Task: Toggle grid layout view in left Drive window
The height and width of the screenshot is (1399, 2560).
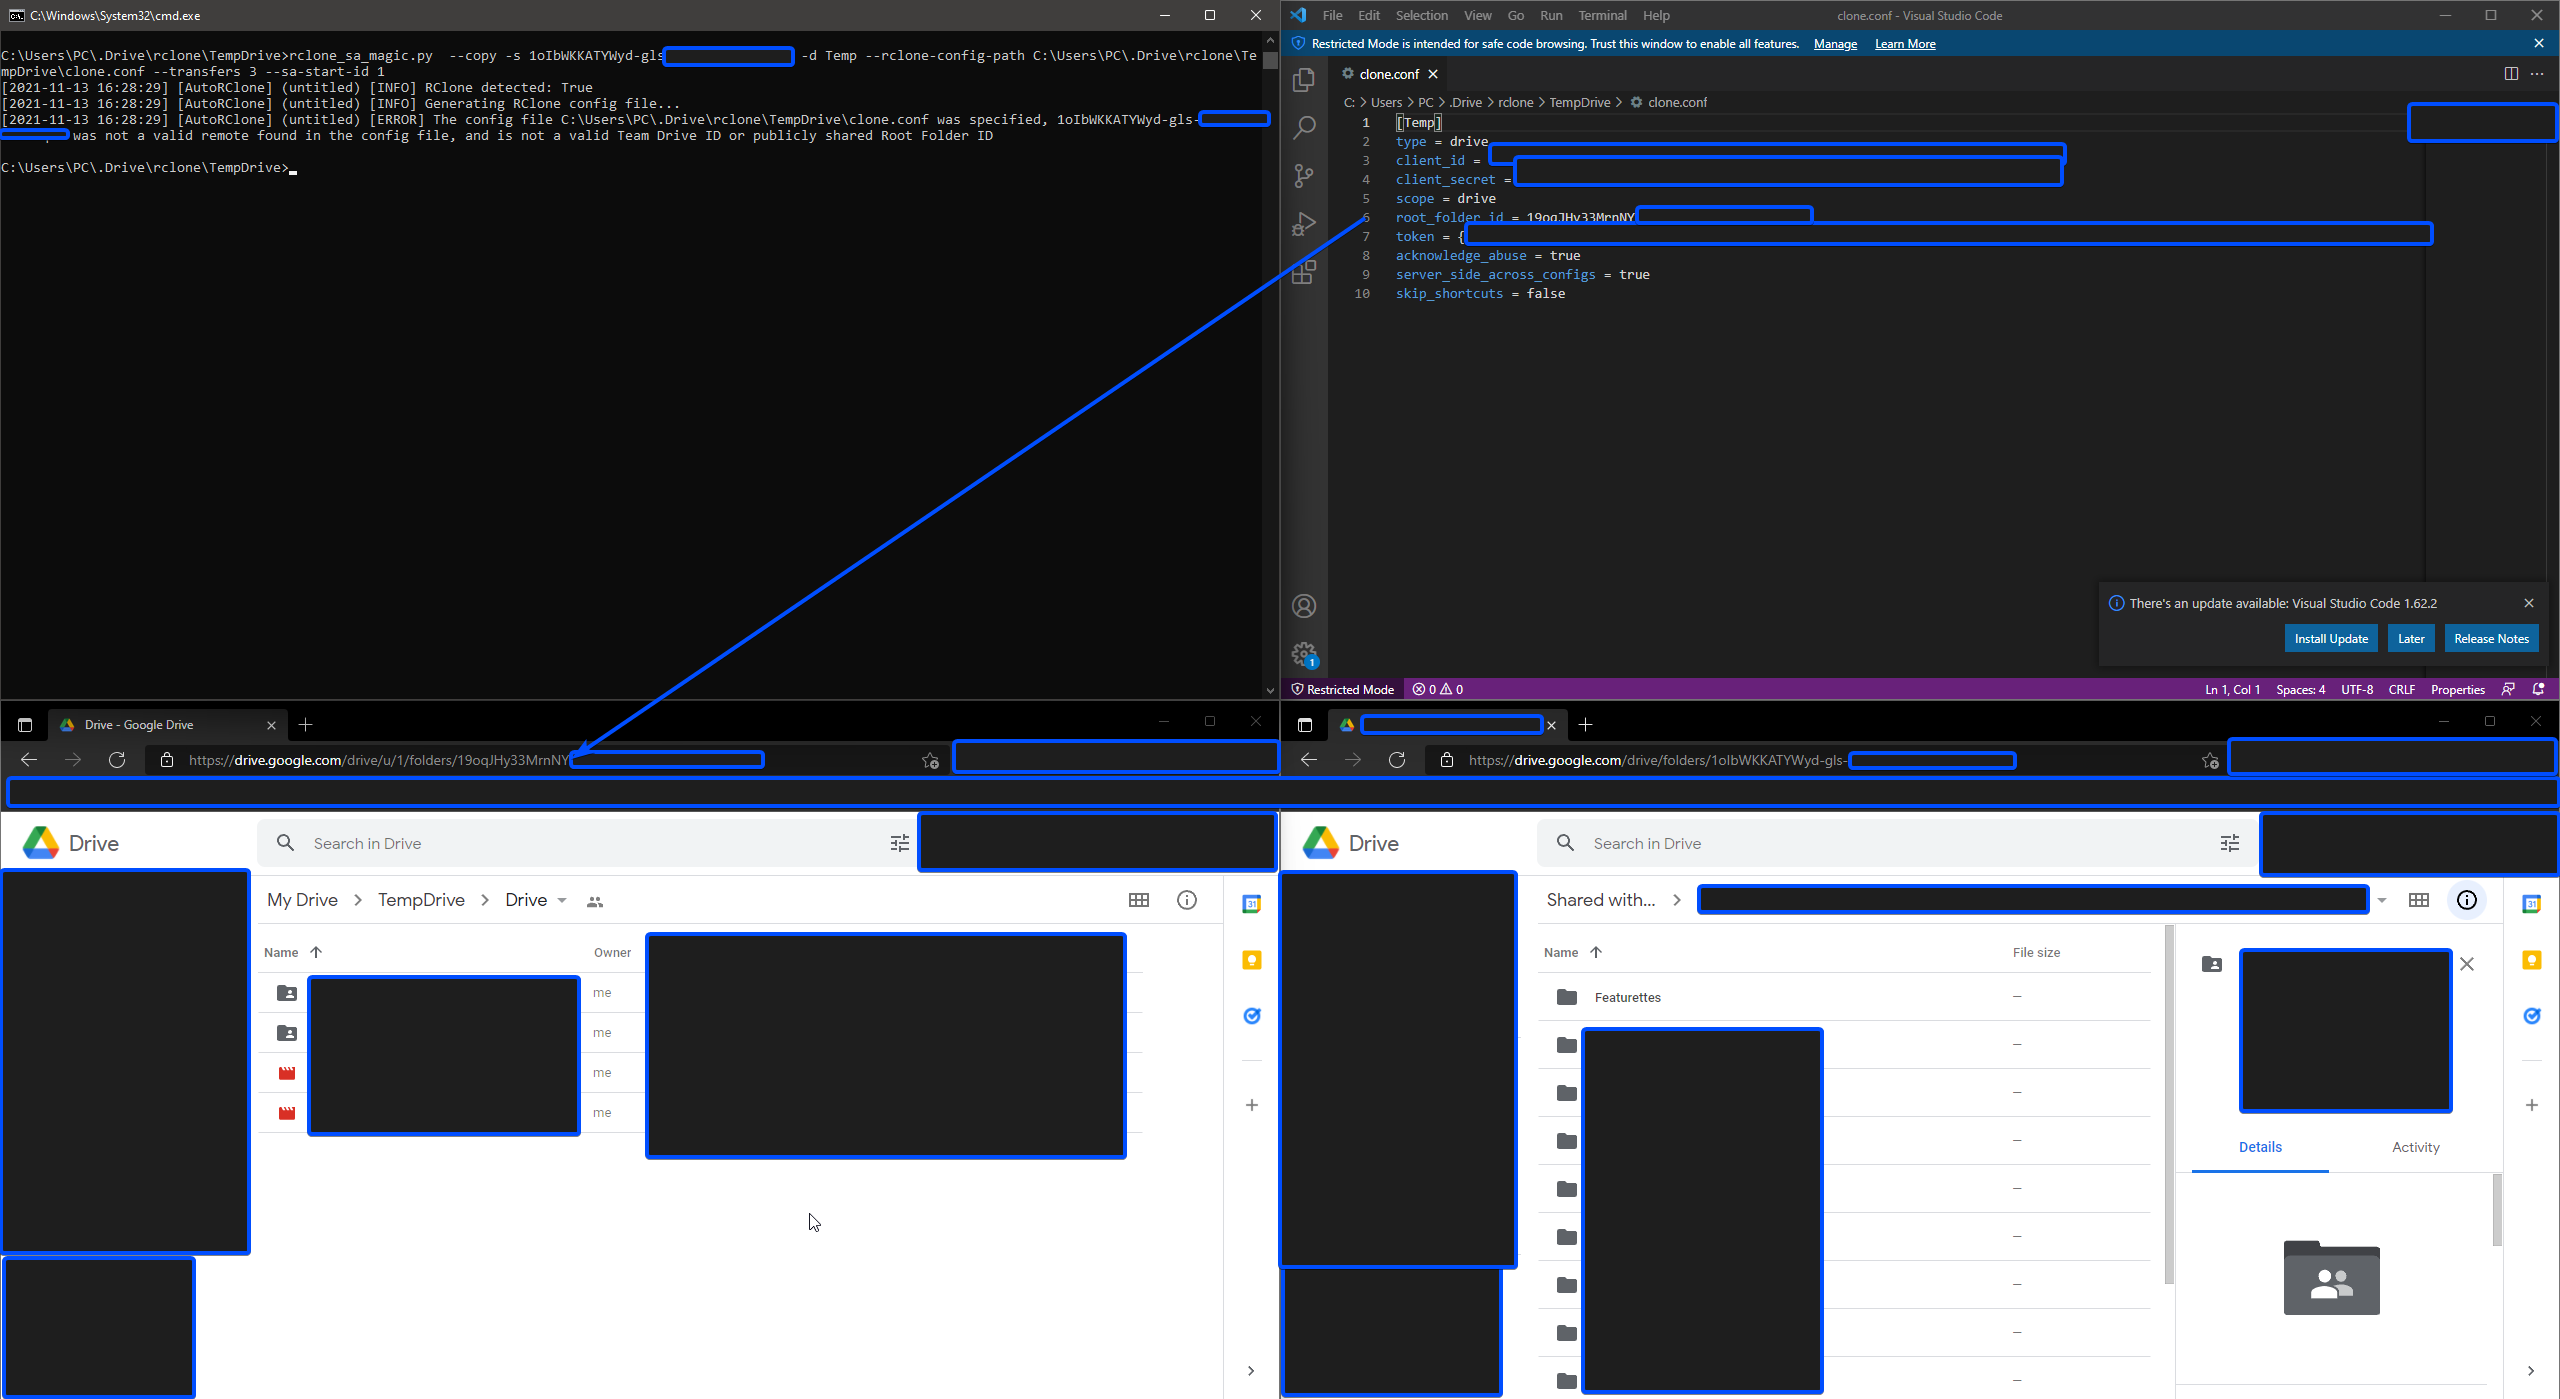Action: click(1138, 900)
